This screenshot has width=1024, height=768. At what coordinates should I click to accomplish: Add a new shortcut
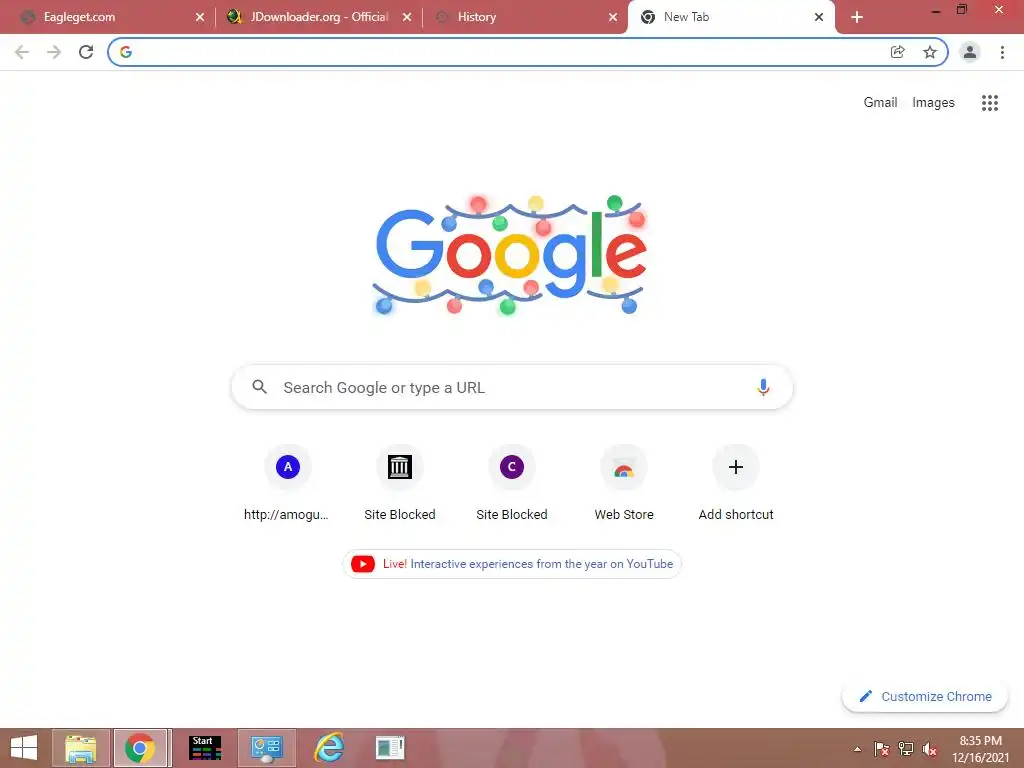(736, 483)
